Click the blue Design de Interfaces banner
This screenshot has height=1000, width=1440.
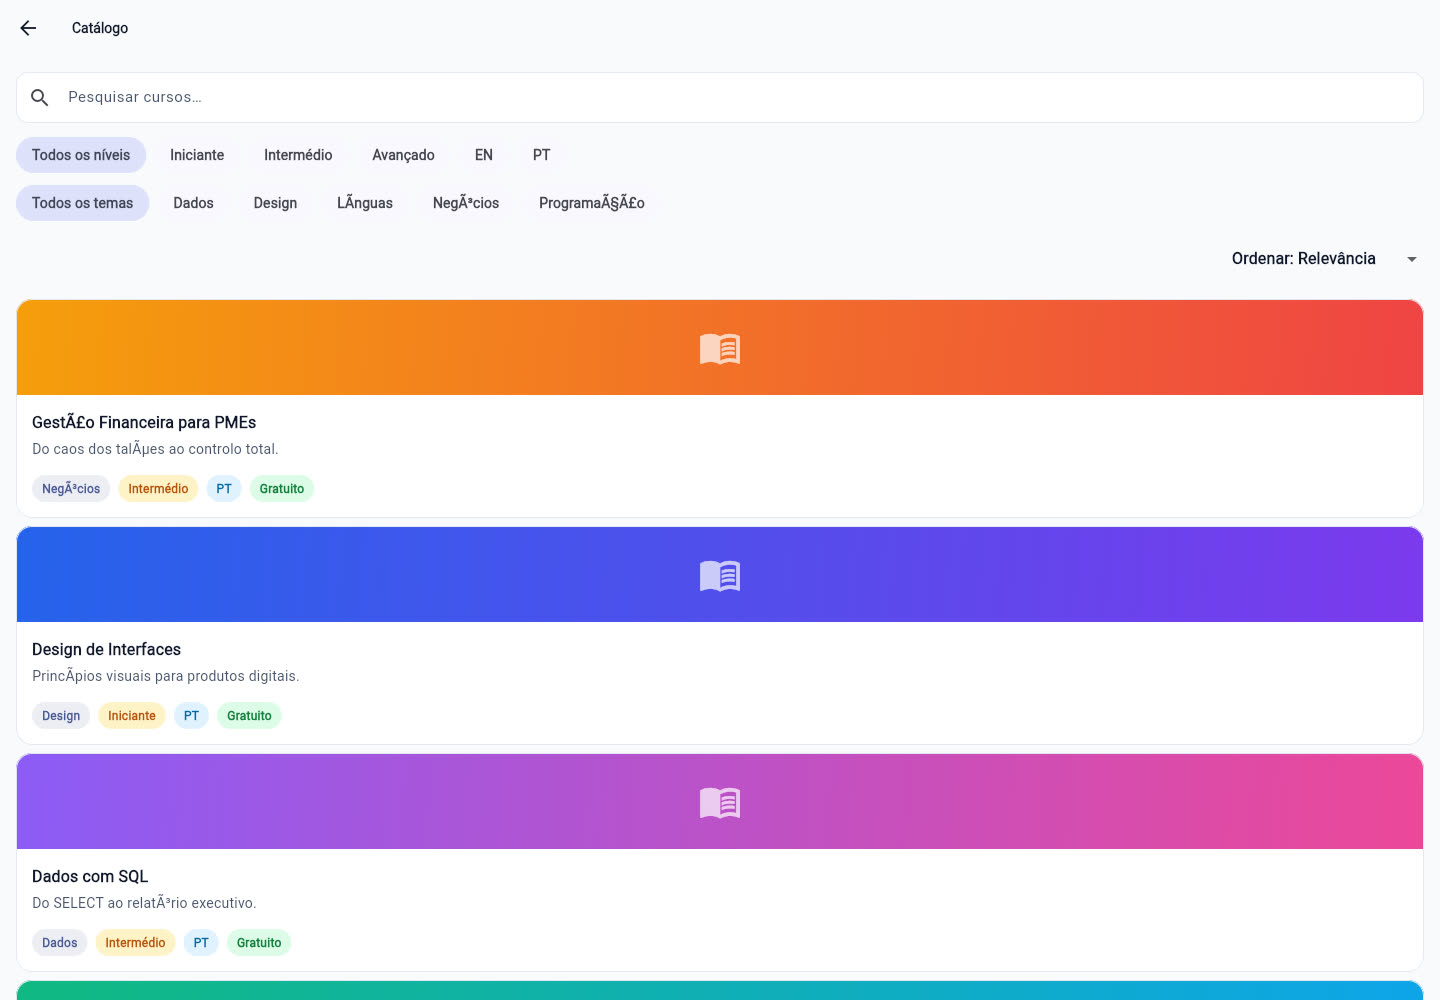(720, 575)
